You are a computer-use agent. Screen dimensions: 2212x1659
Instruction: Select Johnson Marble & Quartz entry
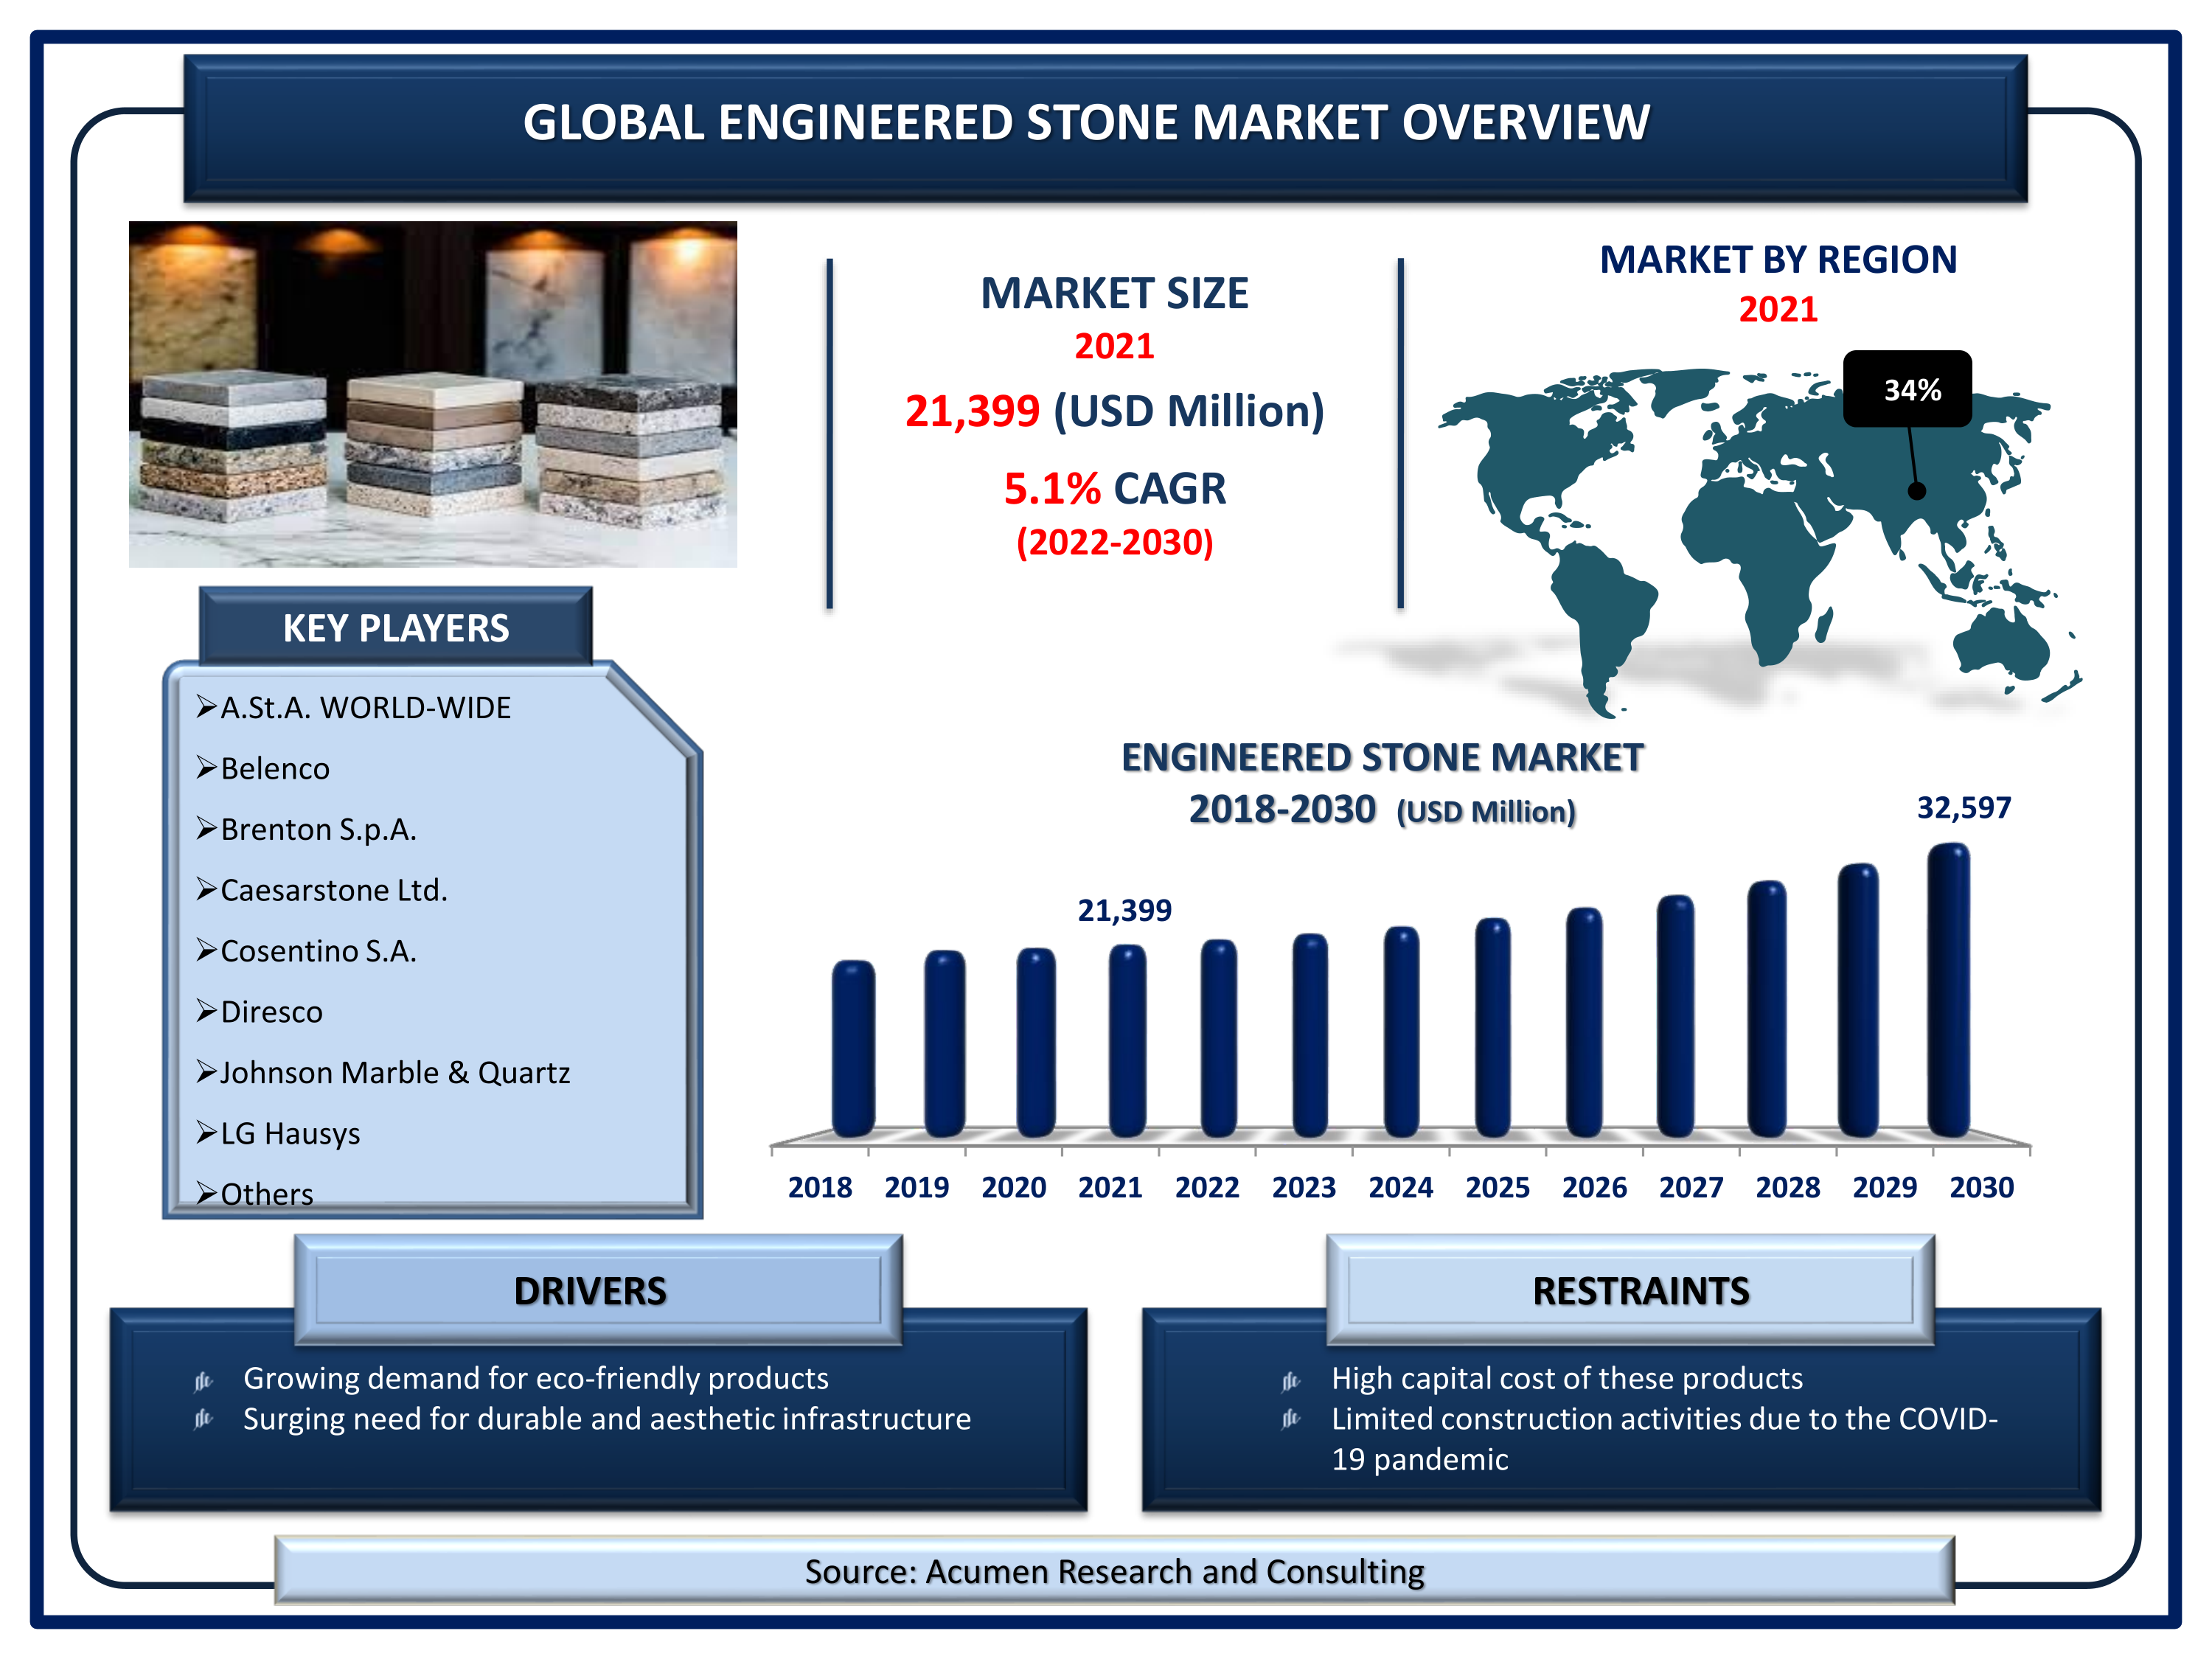tap(383, 1072)
